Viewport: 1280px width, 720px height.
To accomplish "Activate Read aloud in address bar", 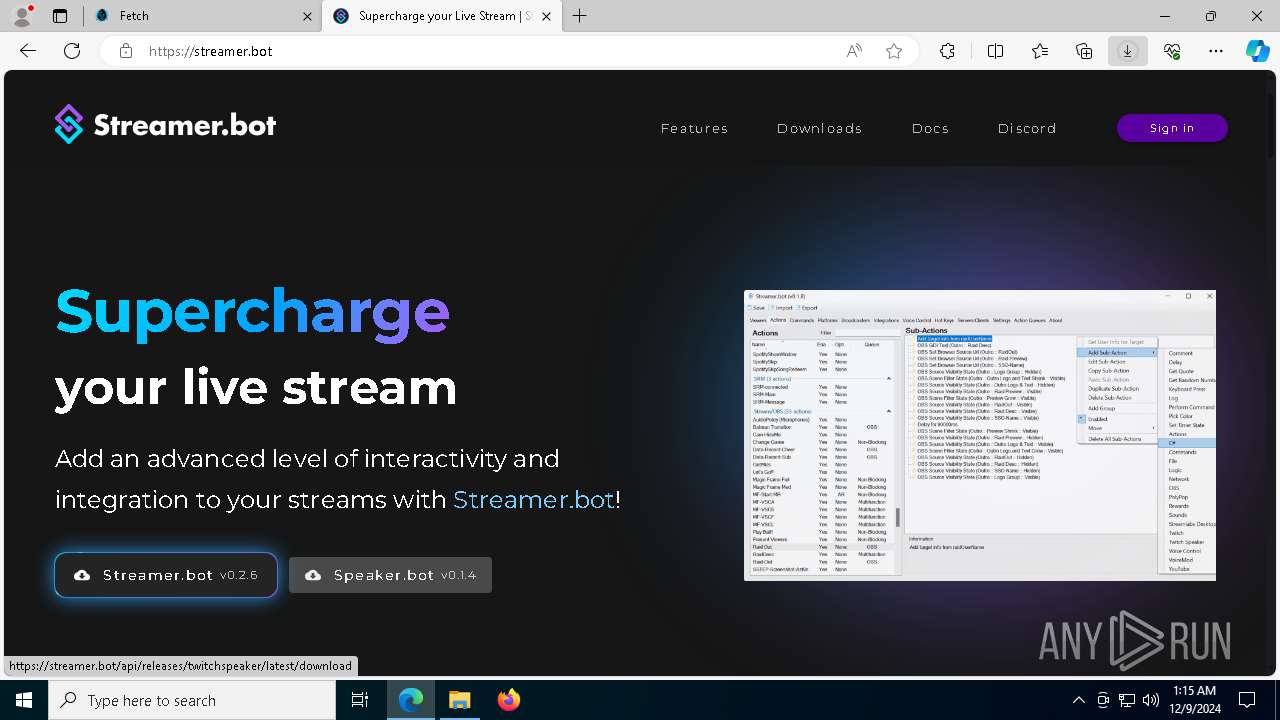I will [x=854, y=51].
